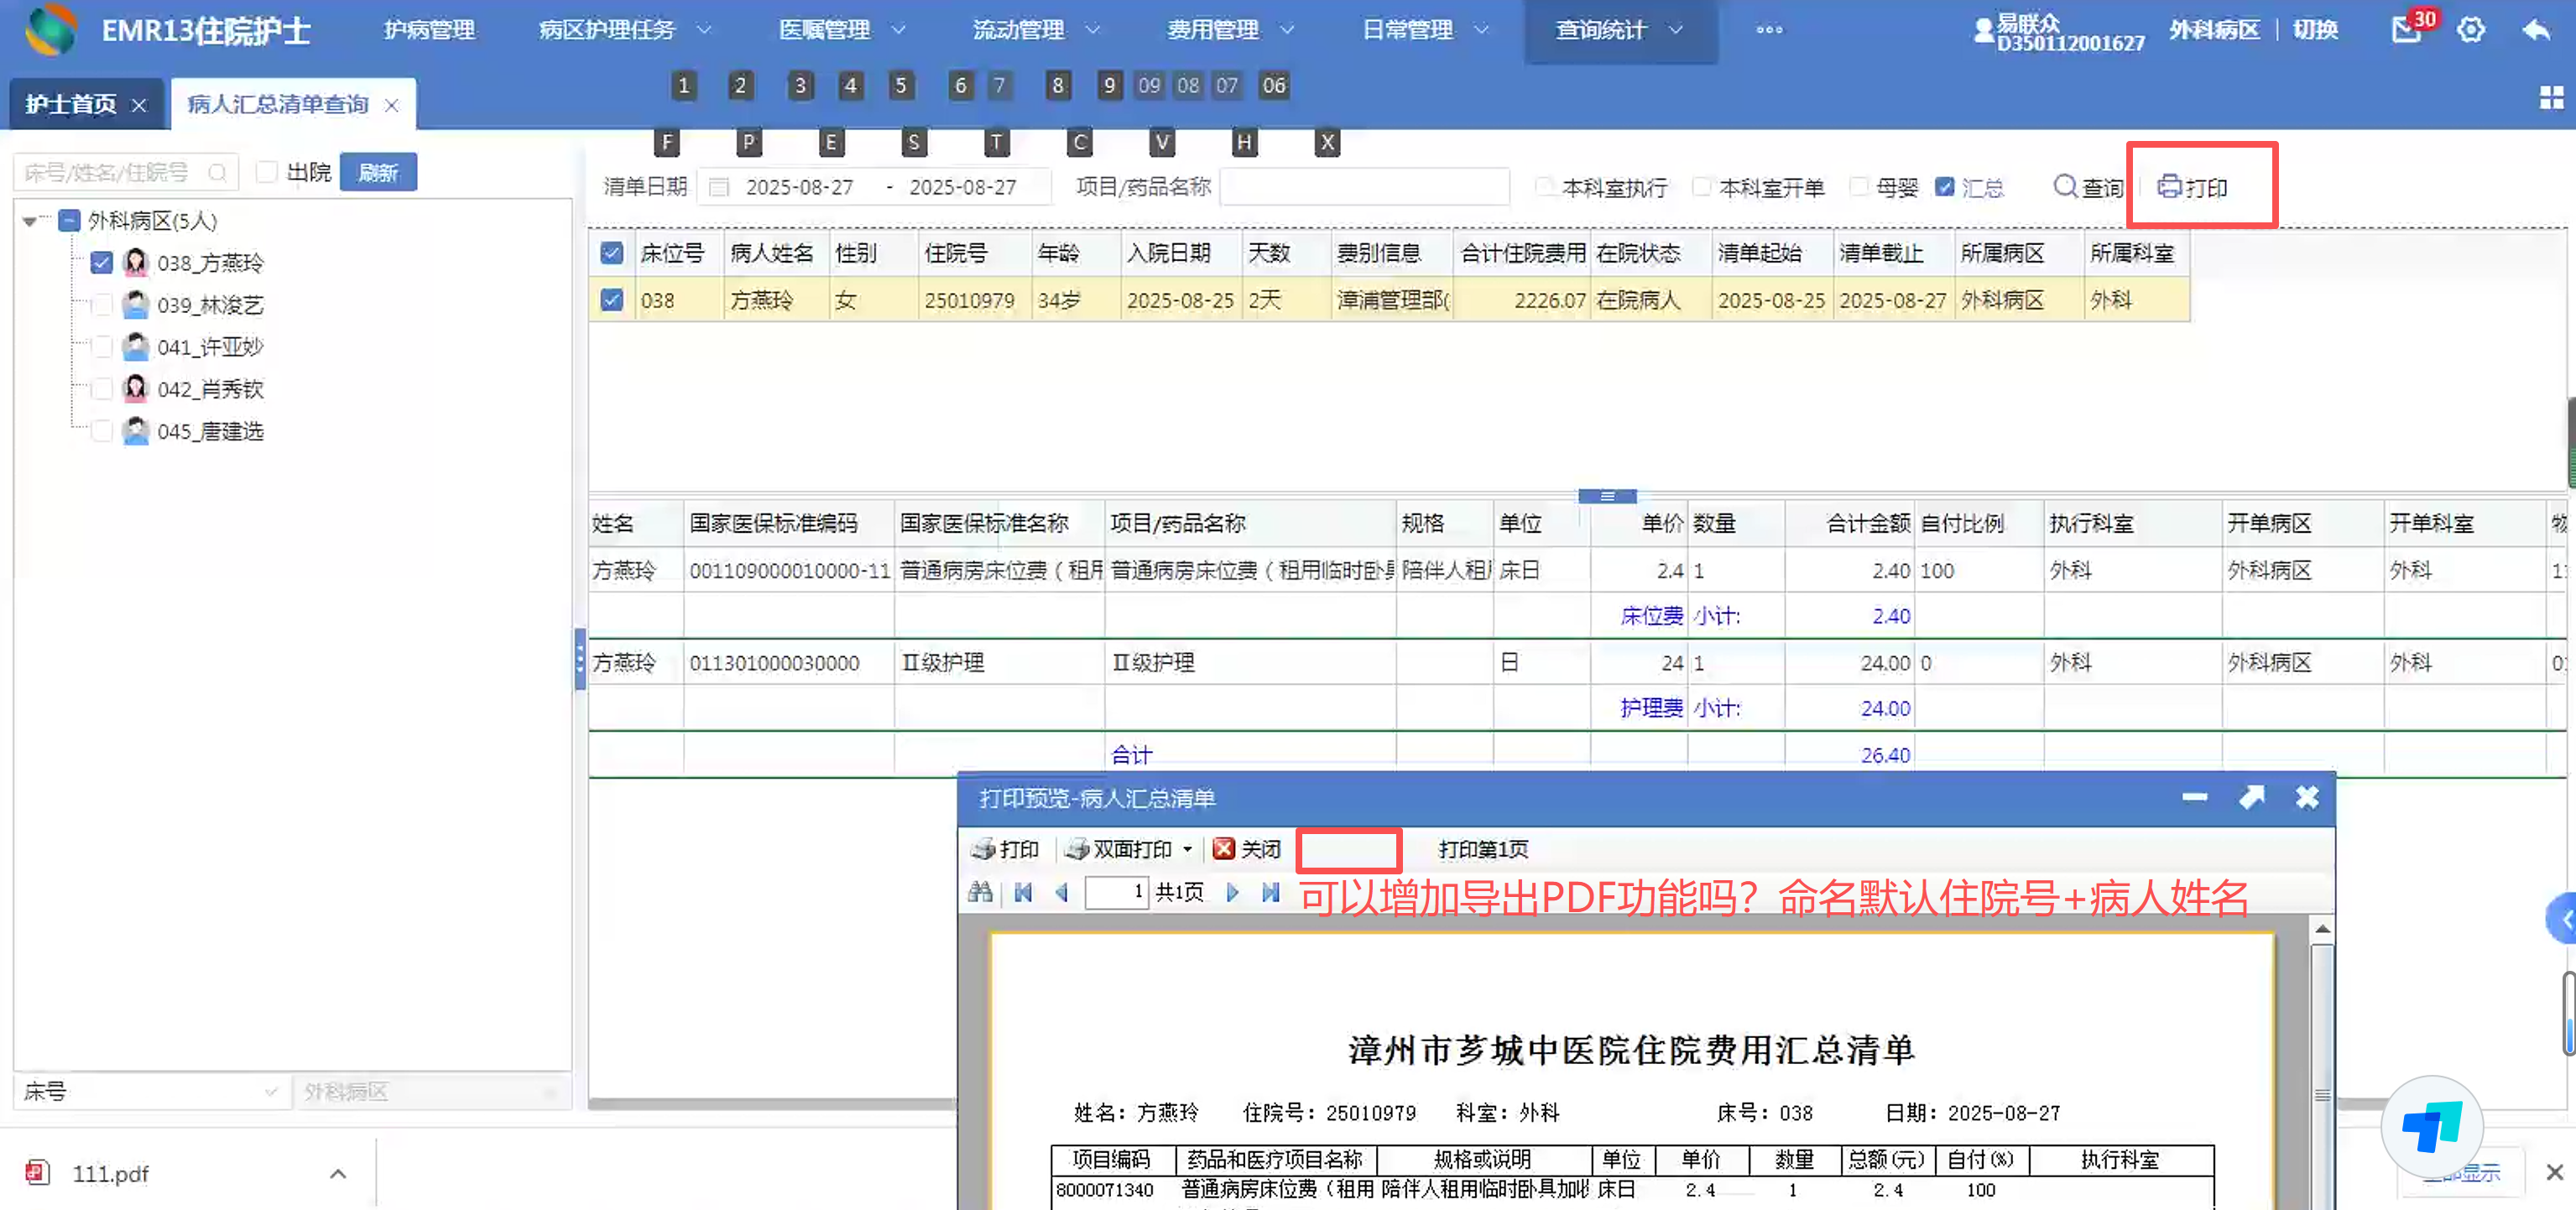Viewport: 2576px width, 1210px height.
Task: Open the 双面打印 dropdown arrow
Action: 1187,849
